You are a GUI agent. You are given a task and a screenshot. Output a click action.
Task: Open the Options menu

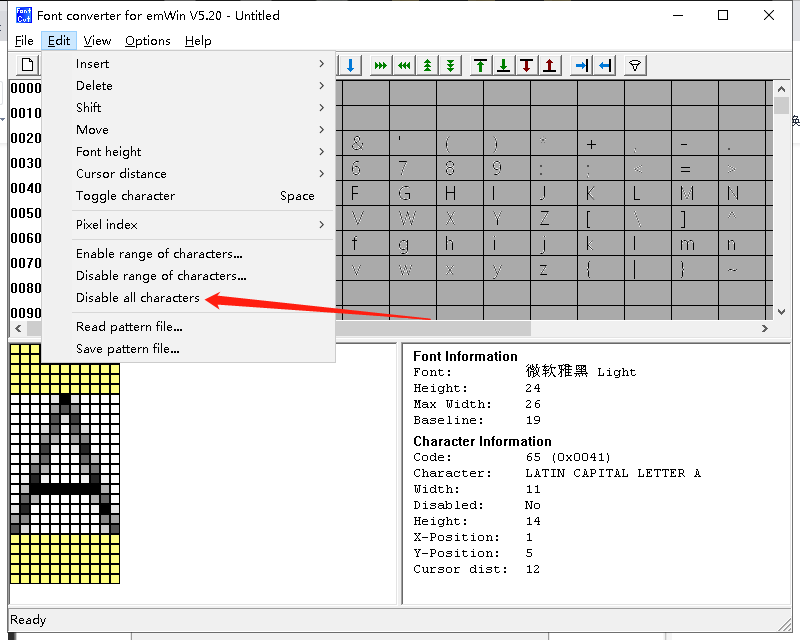pyautogui.click(x=148, y=41)
